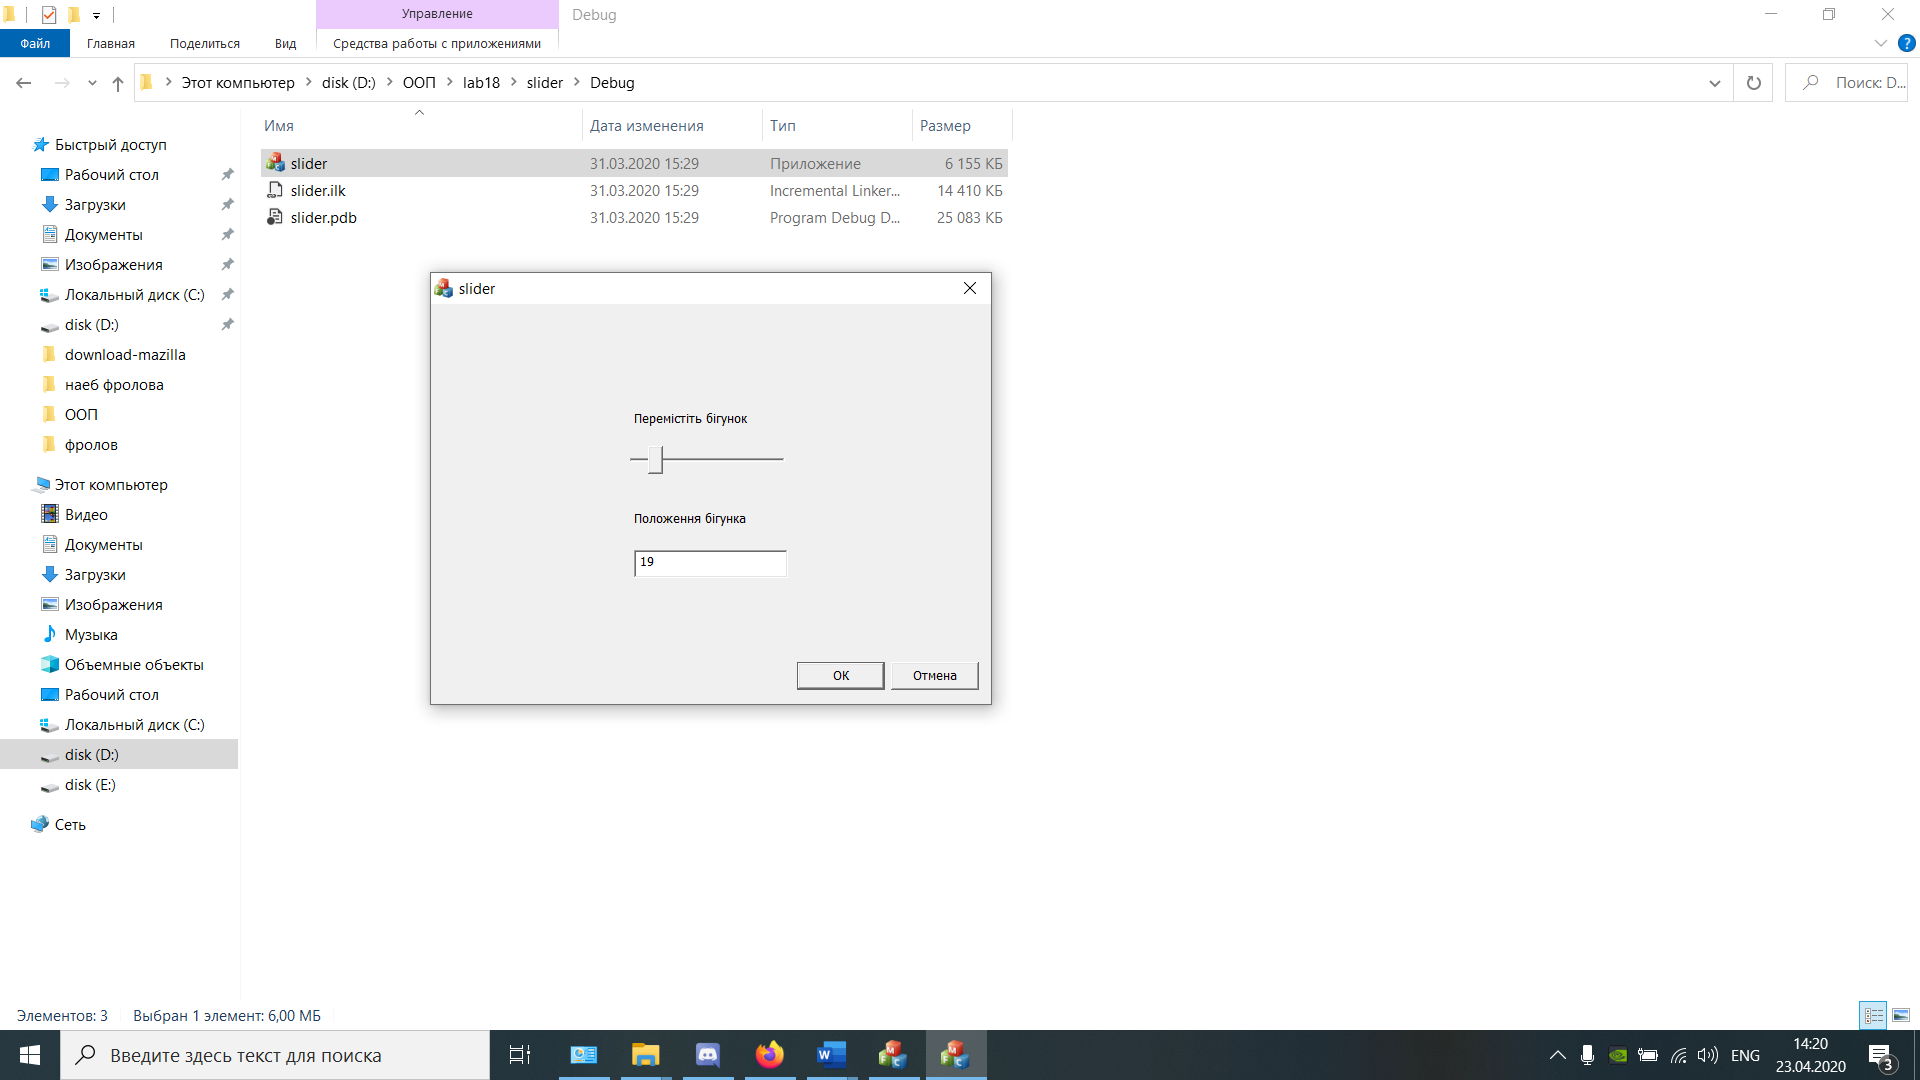The width and height of the screenshot is (1920, 1080).
Task: Select the slider.pdb file
Action: click(634, 217)
